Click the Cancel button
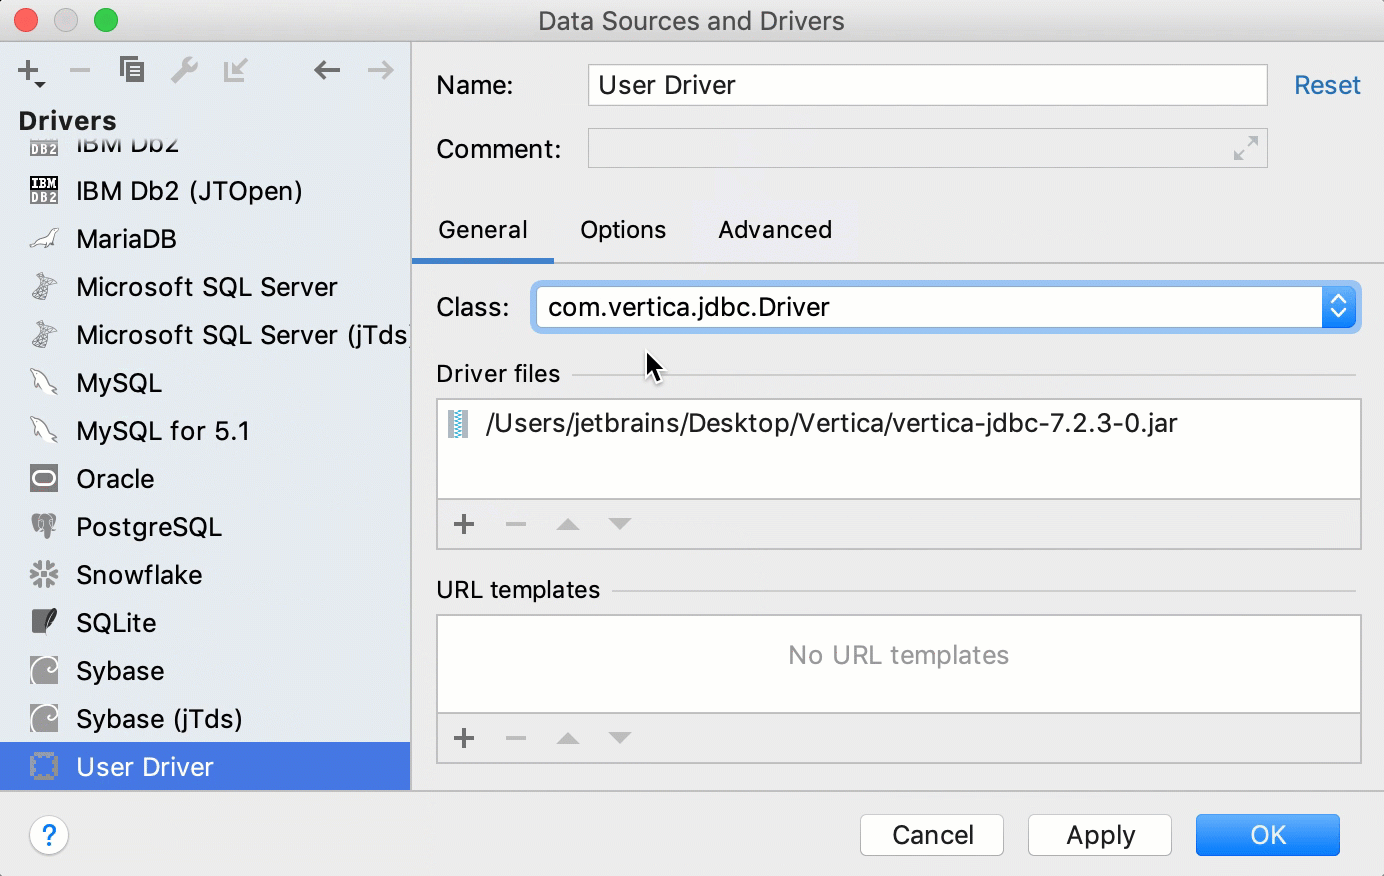This screenshot has width=1384, height=876. click(932, 835)
